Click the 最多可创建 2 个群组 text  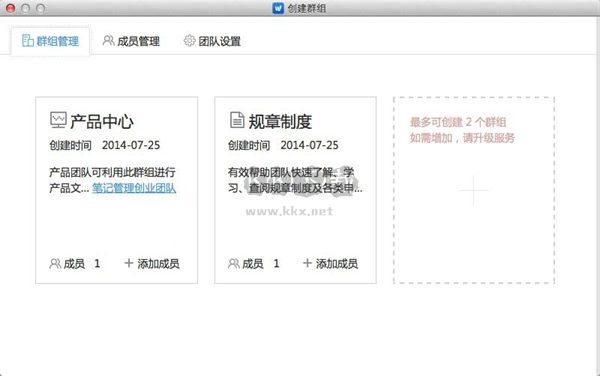click(458, 122)
